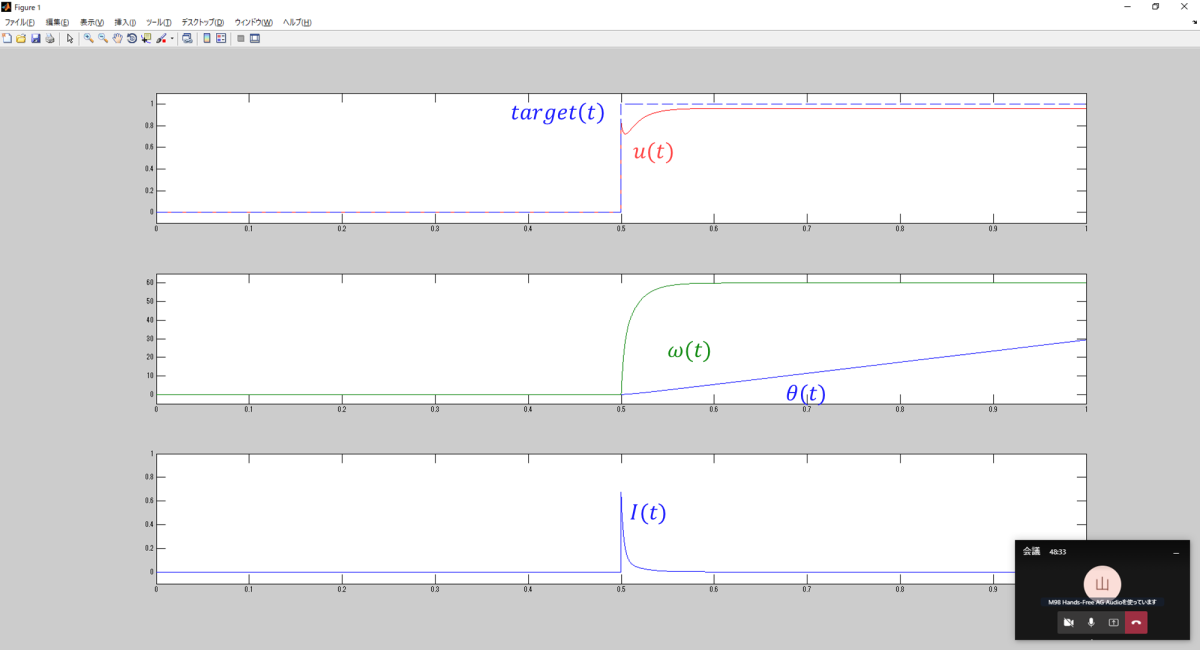Print the current figure
The image size is (1200, 650).
(50, 39)
